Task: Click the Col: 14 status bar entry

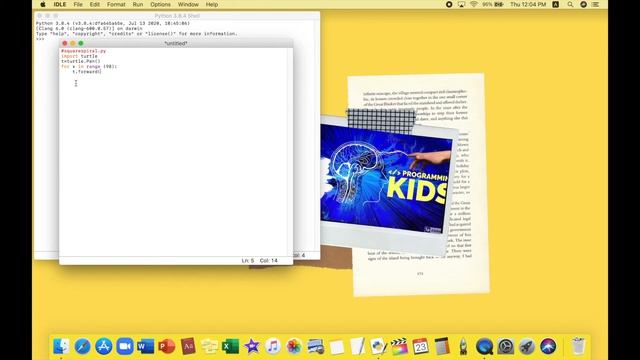Action: [x=269, y=260]
